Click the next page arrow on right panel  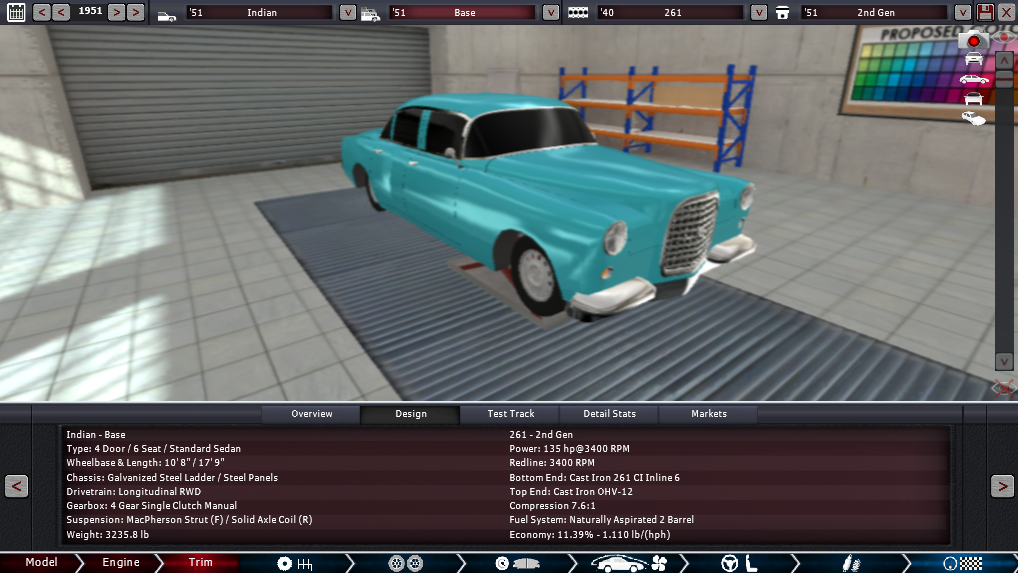tap(1001, 486)
